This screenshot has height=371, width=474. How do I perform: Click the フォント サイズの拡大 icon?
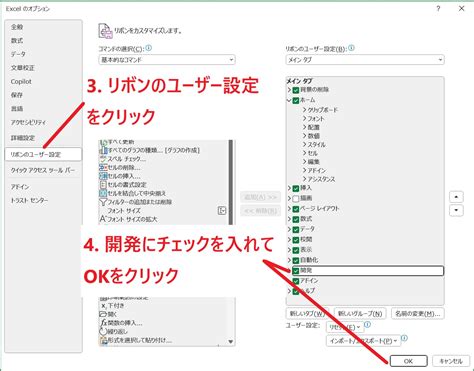coord(103,219)
